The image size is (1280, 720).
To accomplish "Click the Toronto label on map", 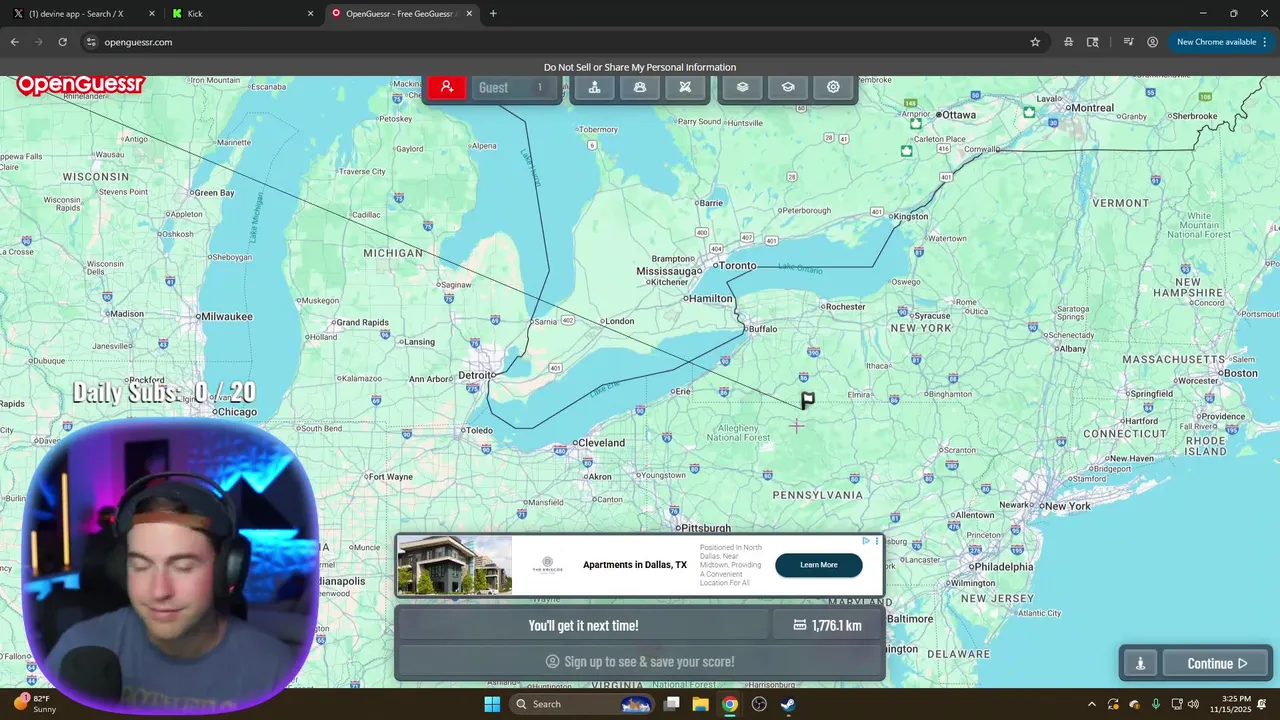I will point(736,266).
